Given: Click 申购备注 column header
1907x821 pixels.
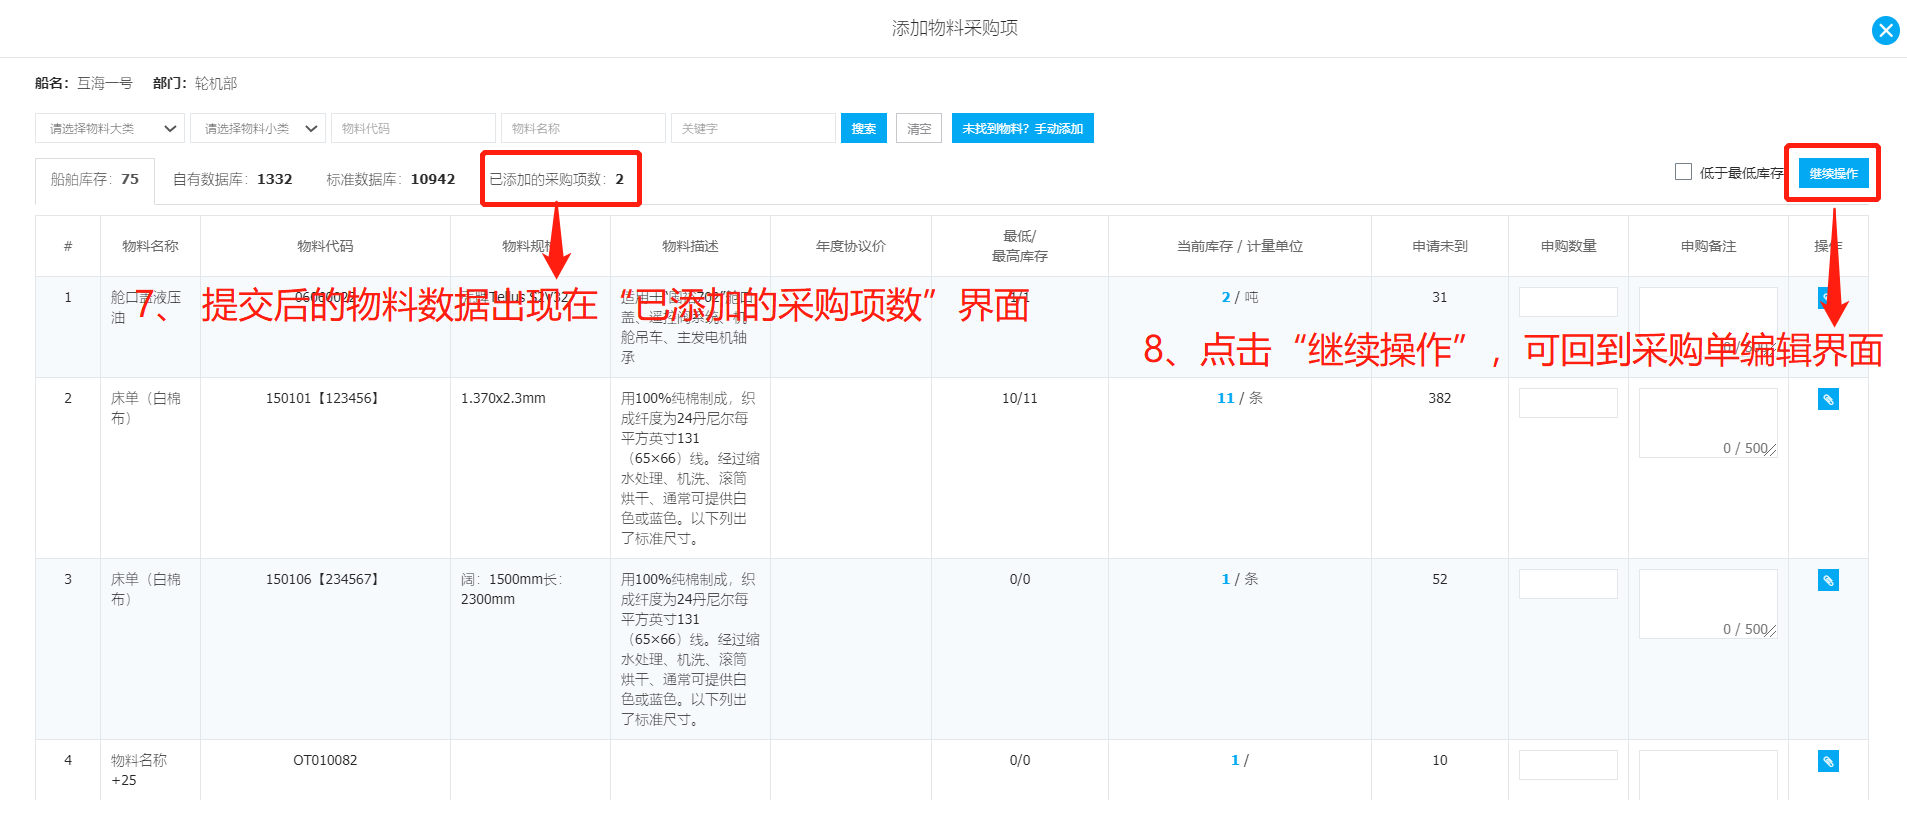Looking at the screenshot, I should point(1708,246).
